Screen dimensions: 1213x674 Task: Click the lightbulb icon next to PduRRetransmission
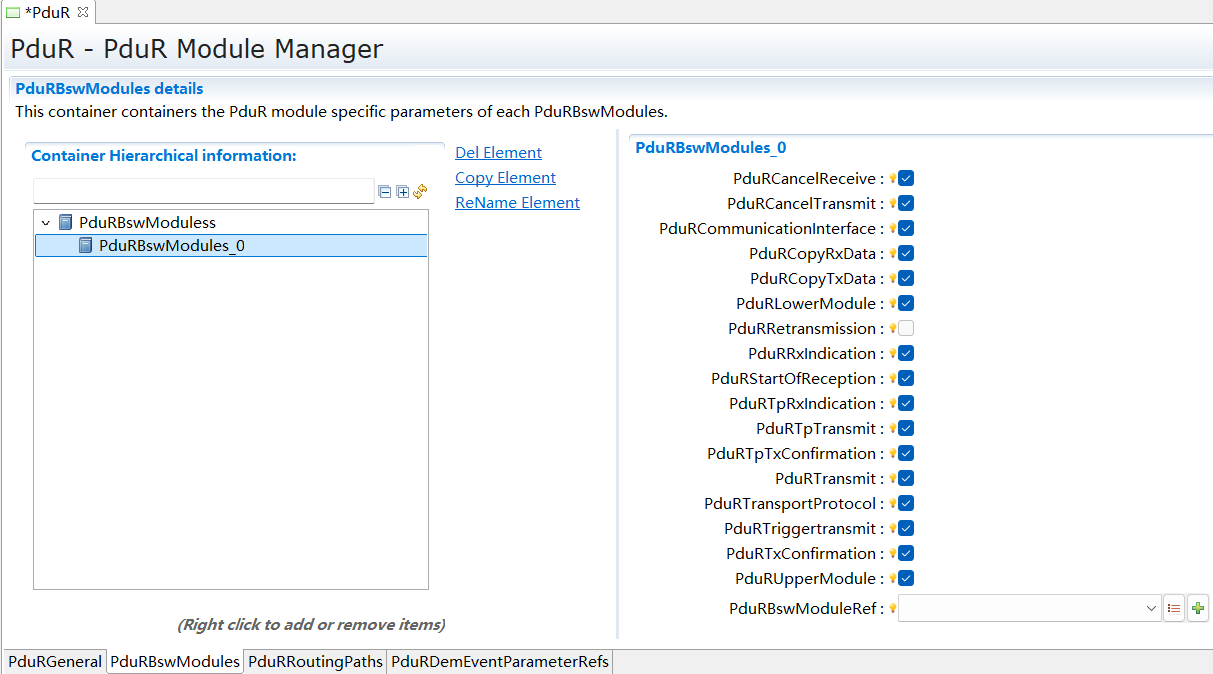pyautogui.click(x=893, y=328)
